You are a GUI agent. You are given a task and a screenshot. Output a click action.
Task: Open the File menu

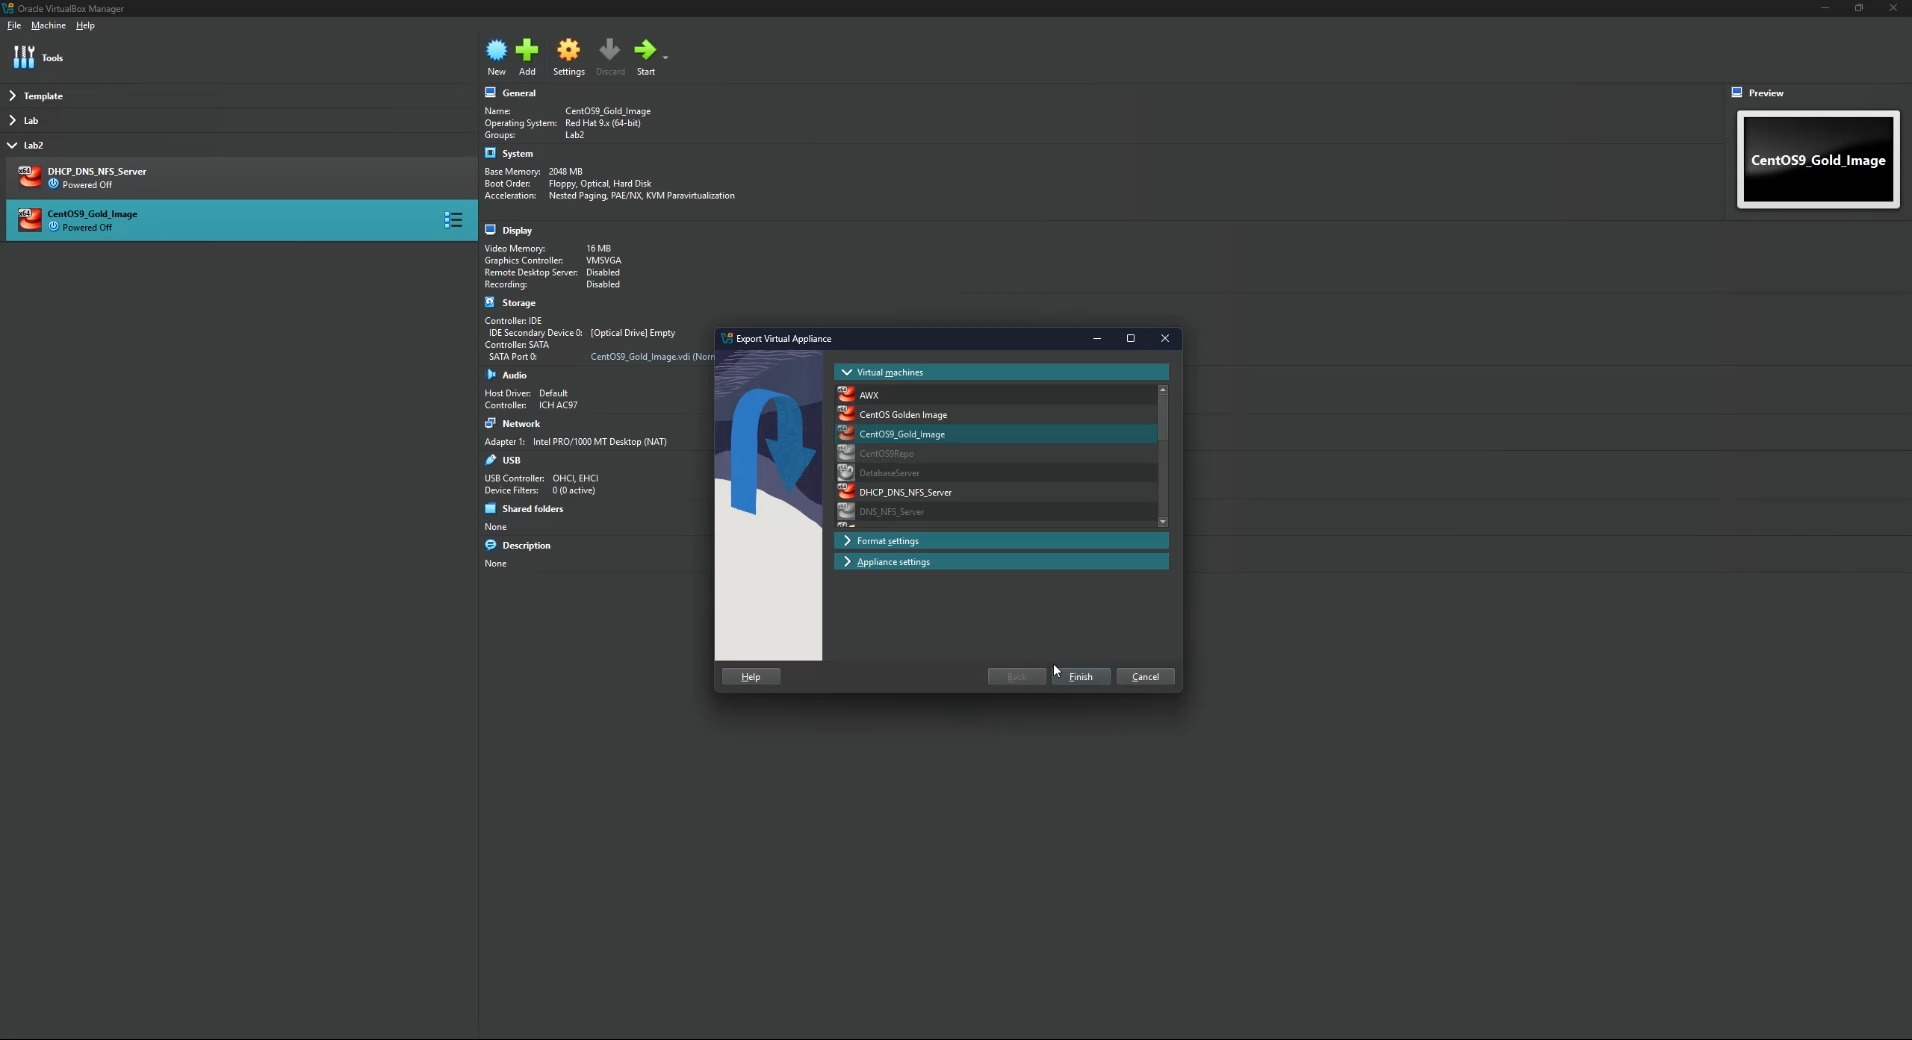click(x=14, y=25)
